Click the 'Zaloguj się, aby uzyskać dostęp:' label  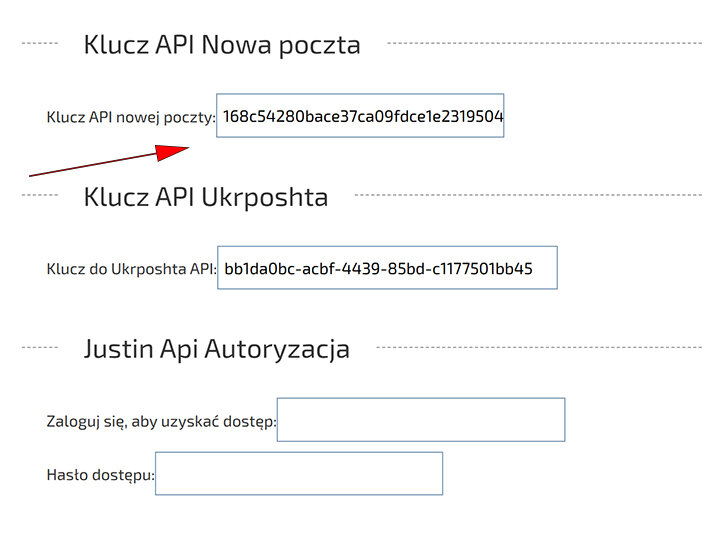pos(161,422)
